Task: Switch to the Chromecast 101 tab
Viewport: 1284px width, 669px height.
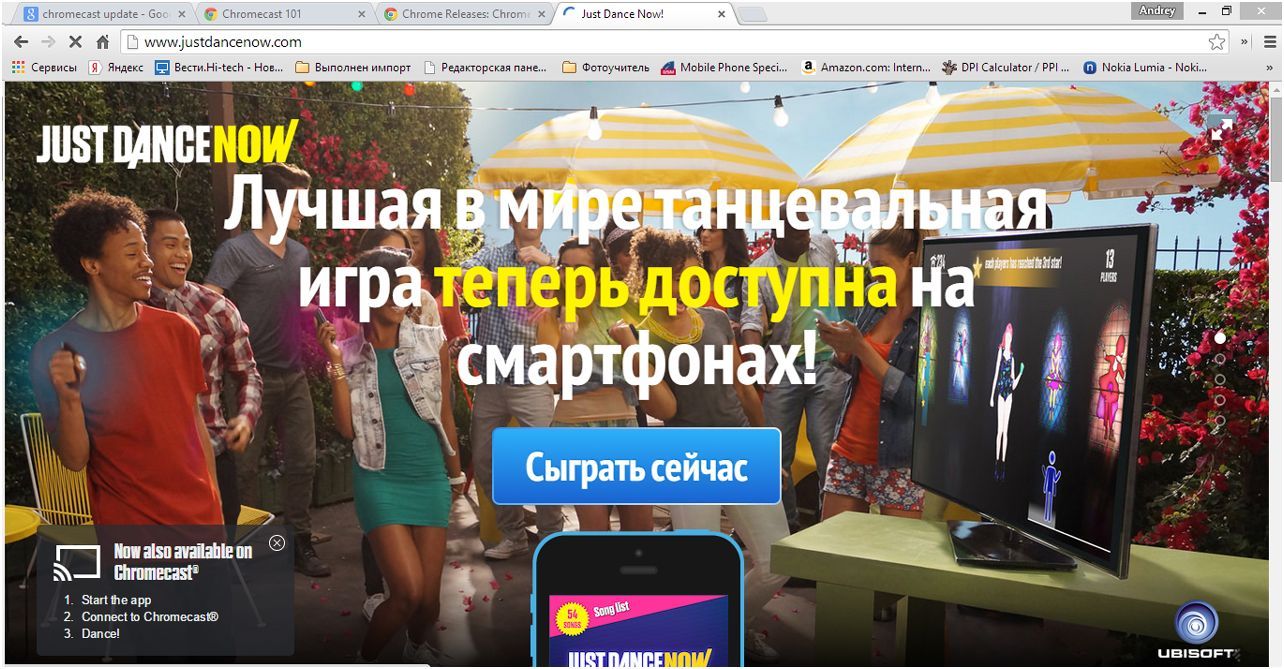Action: point(280,14)
